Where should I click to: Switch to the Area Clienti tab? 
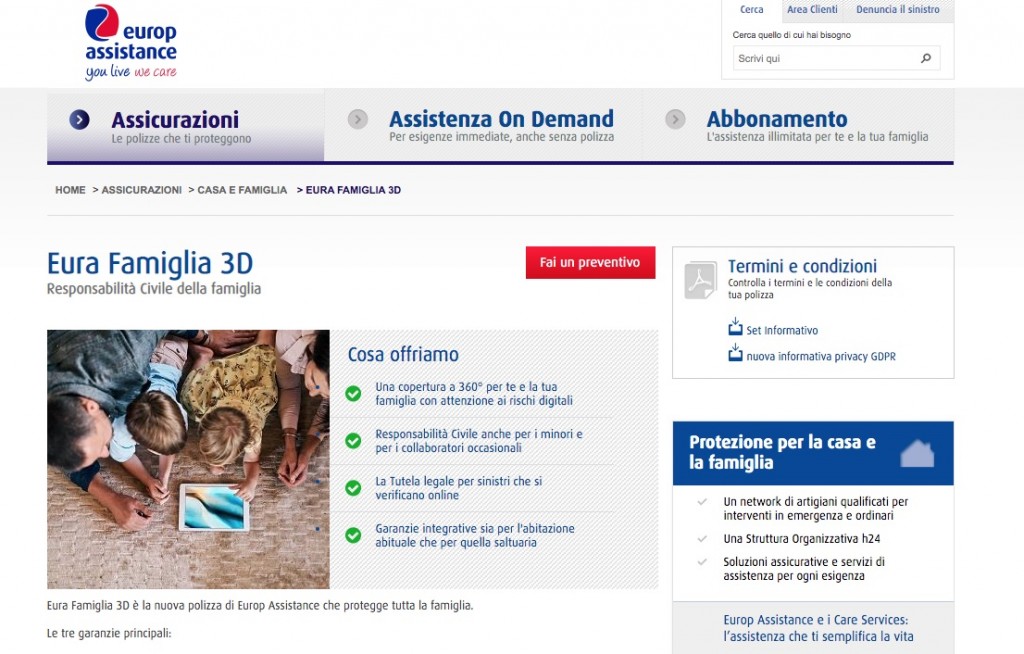coord(812,10)
